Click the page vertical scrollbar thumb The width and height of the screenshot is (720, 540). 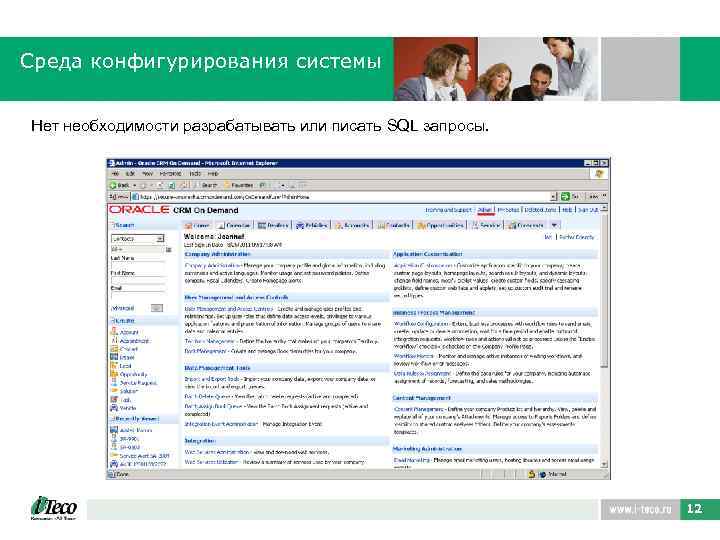click(x=604, y=290)
